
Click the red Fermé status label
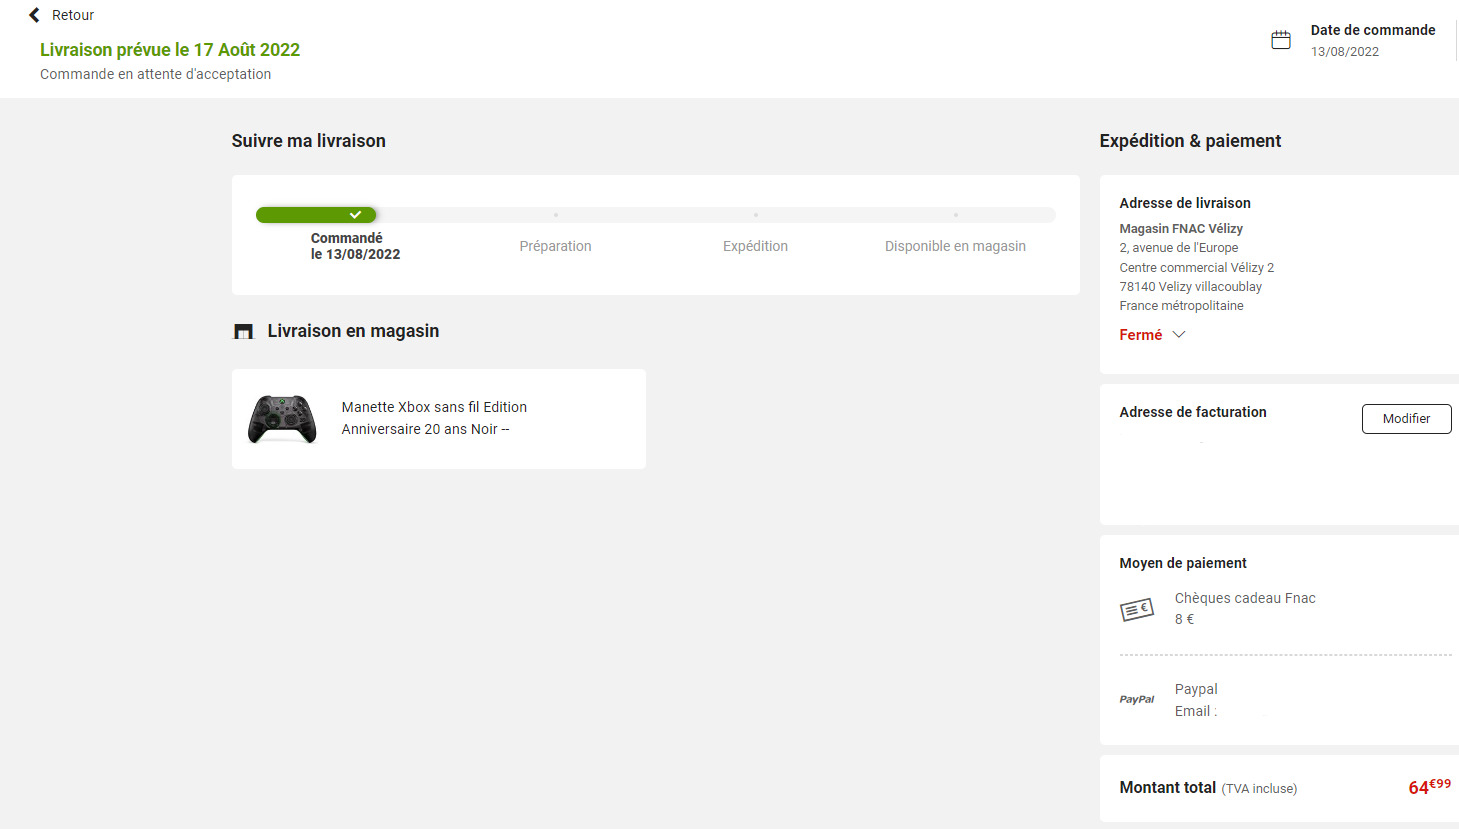[1140, 335]
